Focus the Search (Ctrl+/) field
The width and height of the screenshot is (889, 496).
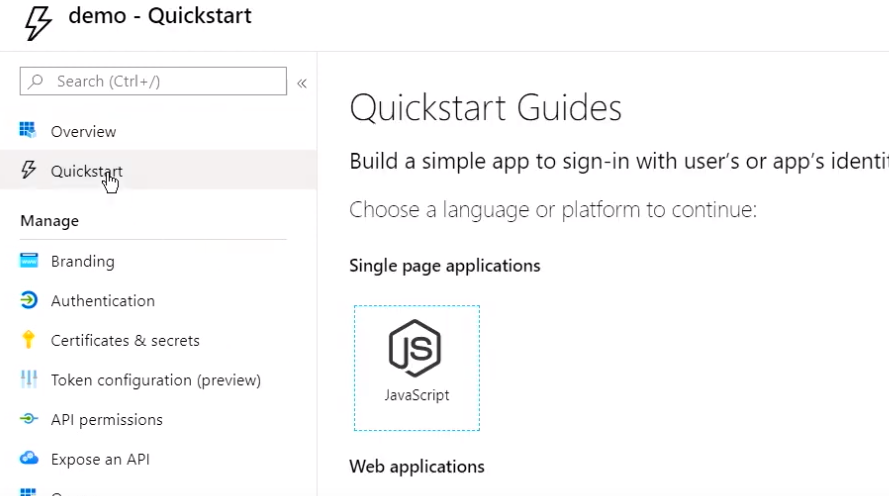coord(153,81)
